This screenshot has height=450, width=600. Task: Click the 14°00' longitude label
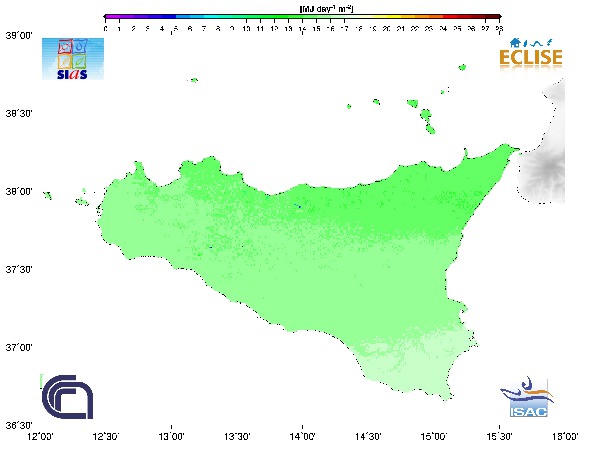coord(303,436)
